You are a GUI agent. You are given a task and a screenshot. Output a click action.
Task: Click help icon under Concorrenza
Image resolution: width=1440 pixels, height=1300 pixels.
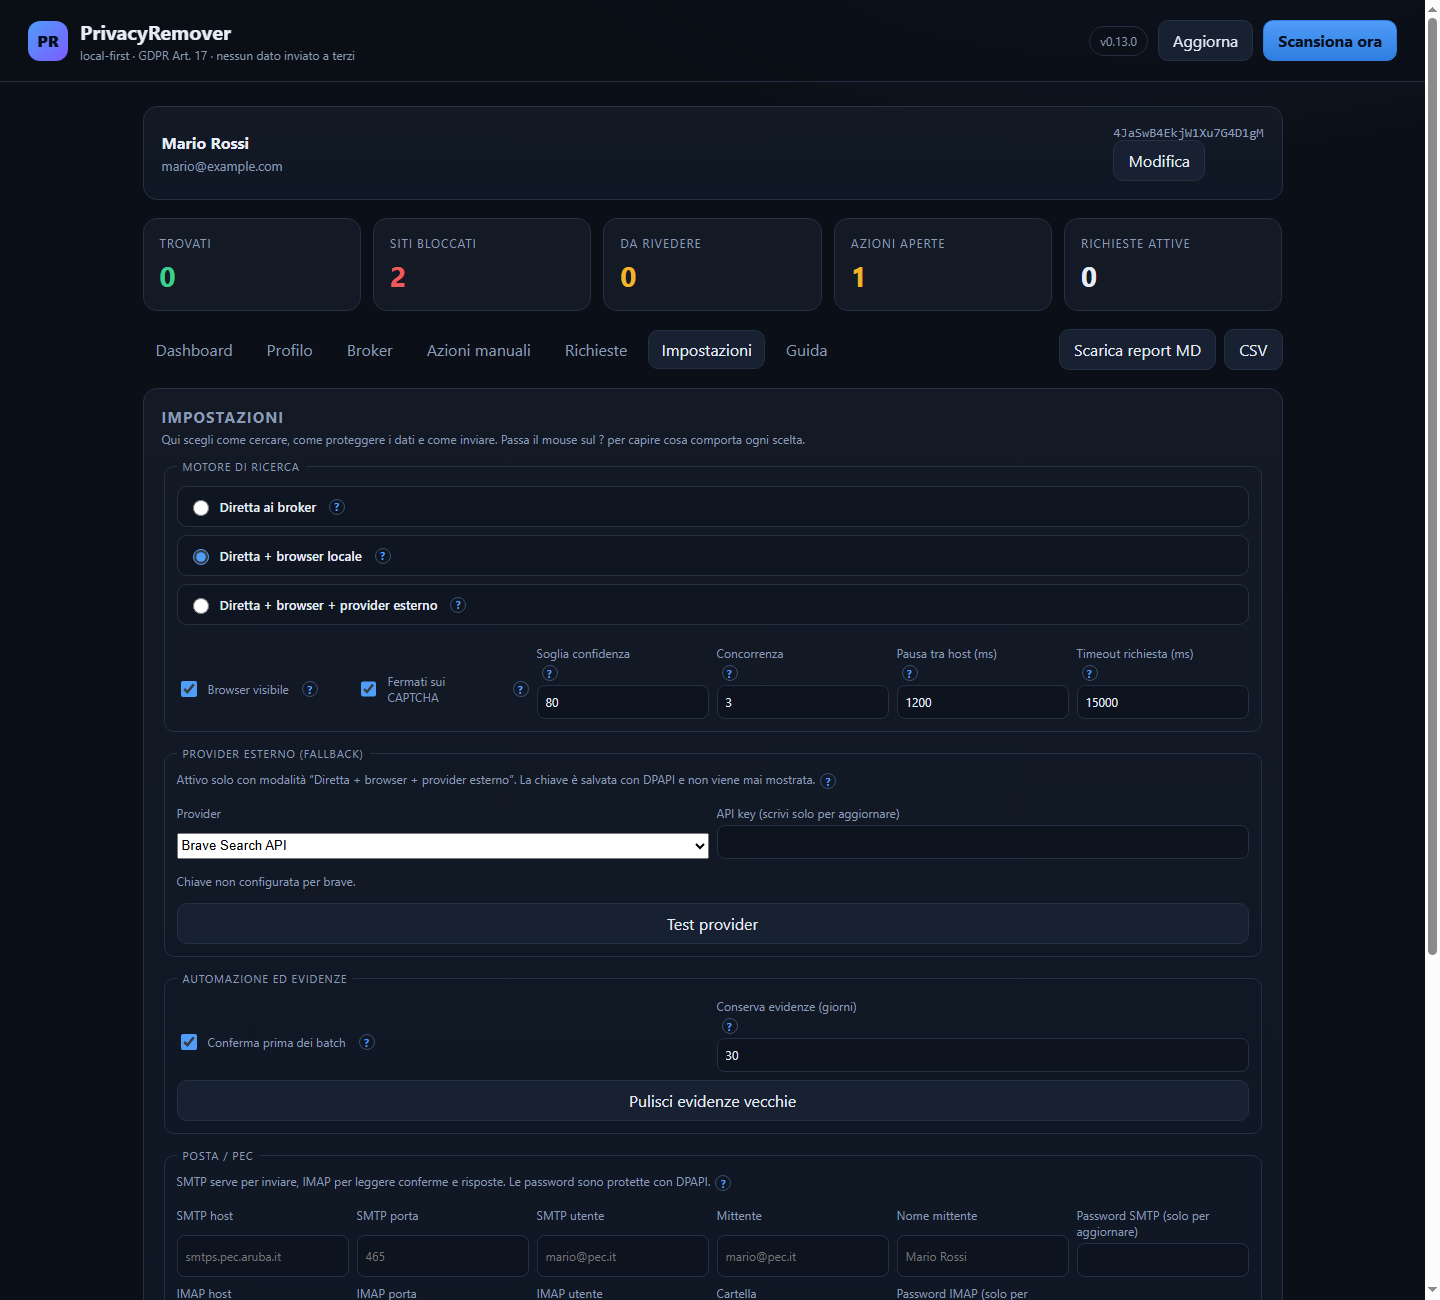[x=730, y=673]
